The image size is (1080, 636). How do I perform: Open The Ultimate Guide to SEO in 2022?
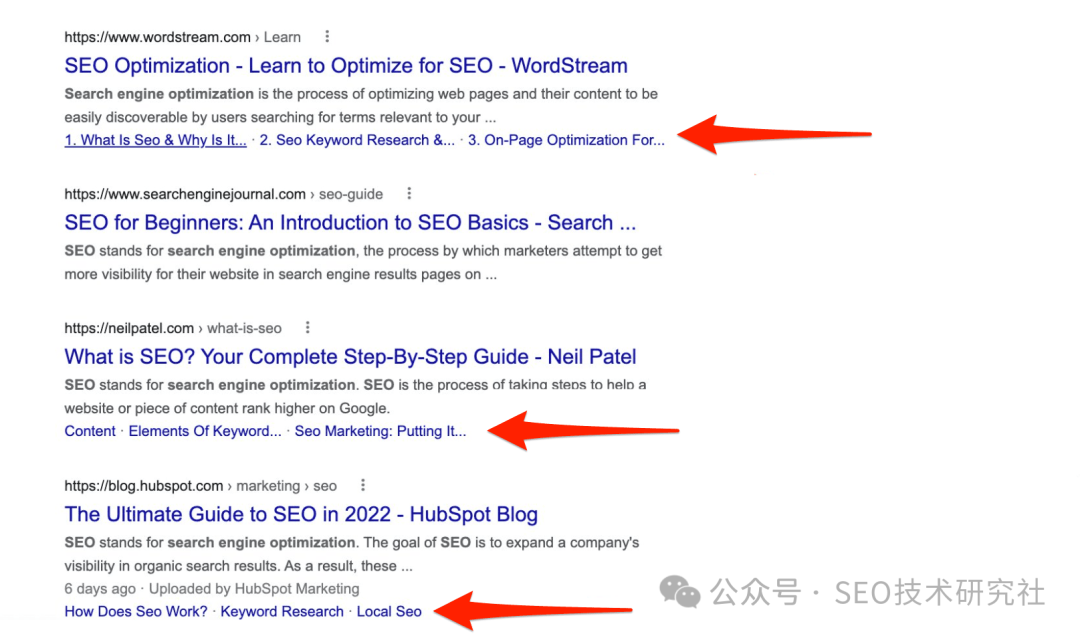pyautogui.click(x=301, y=514)
